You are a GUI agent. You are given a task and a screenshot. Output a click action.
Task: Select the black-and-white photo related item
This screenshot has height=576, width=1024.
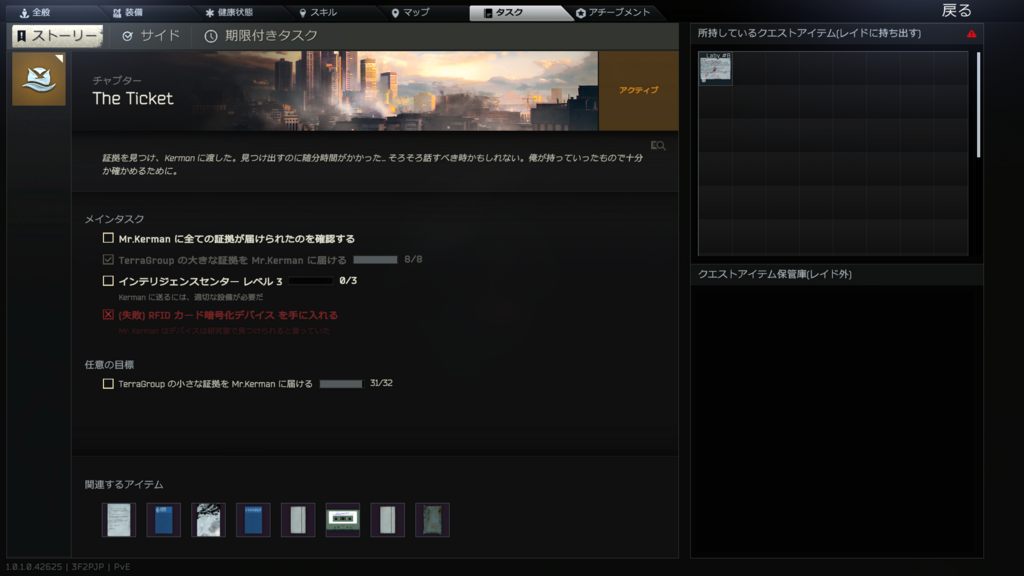pos(208,520)
